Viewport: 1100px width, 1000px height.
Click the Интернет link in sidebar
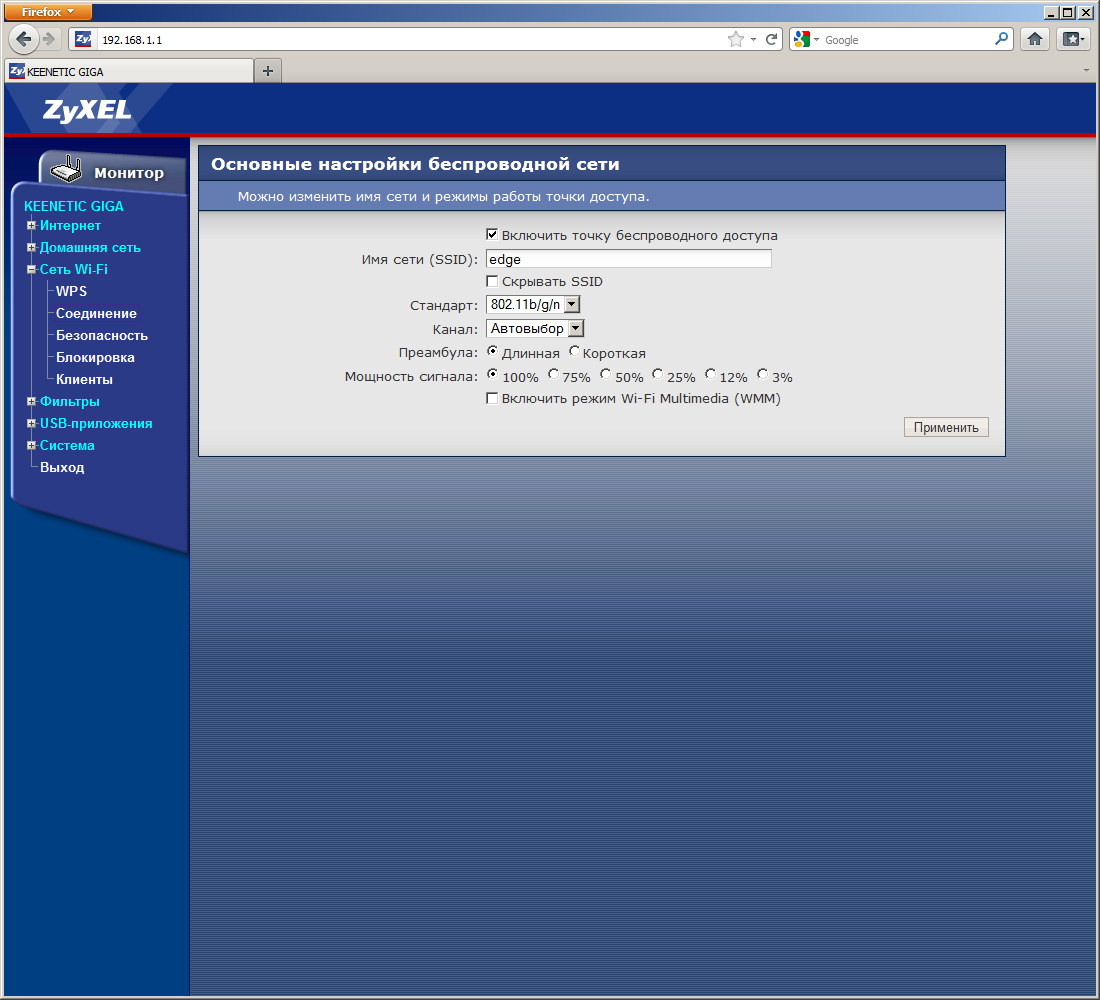click(x=70, y=225)
